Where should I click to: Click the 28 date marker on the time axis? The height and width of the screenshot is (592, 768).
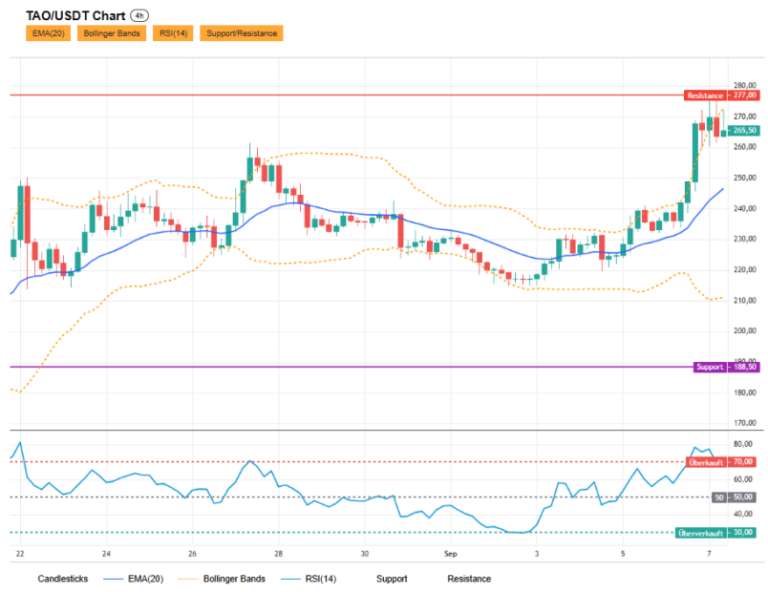coord(278,554)
